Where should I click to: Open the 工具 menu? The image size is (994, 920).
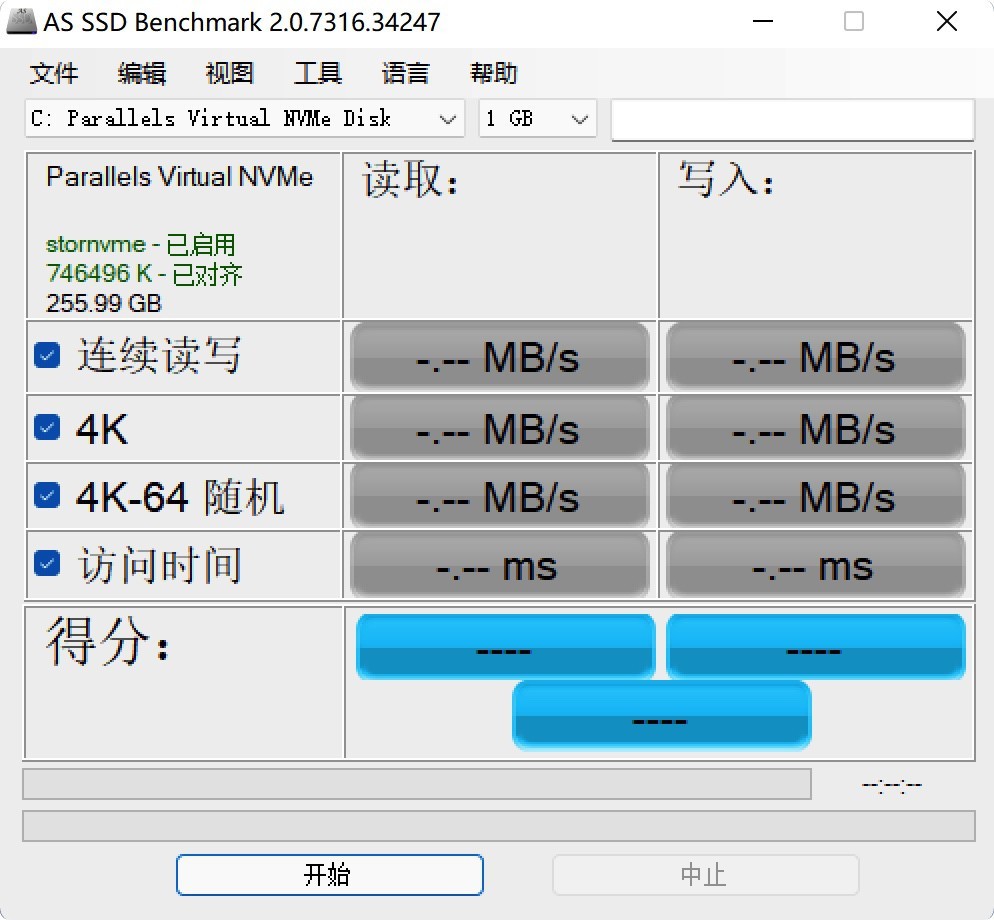coord(317,72)
